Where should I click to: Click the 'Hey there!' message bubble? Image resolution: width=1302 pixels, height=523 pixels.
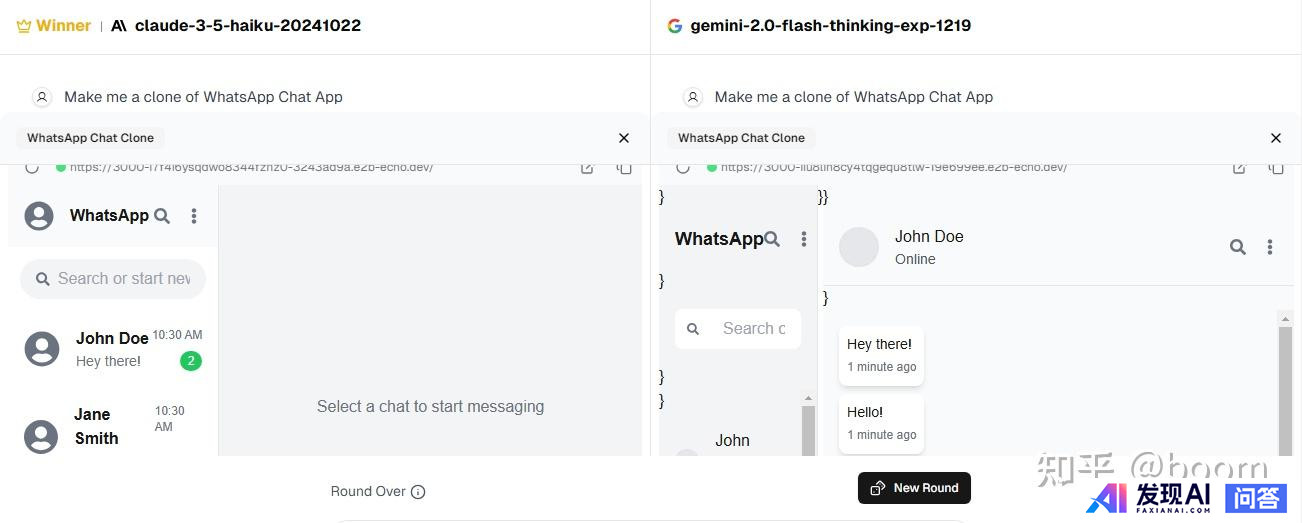[881, 355]
